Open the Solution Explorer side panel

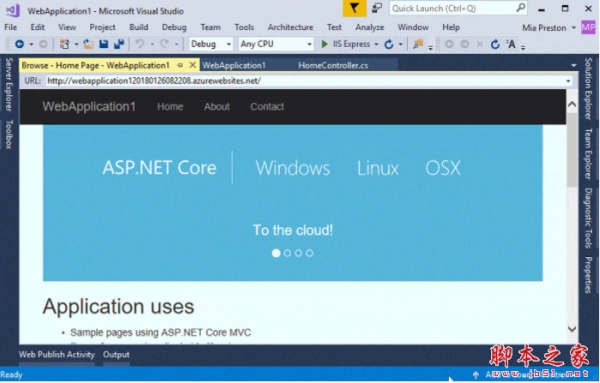(589, 89)
